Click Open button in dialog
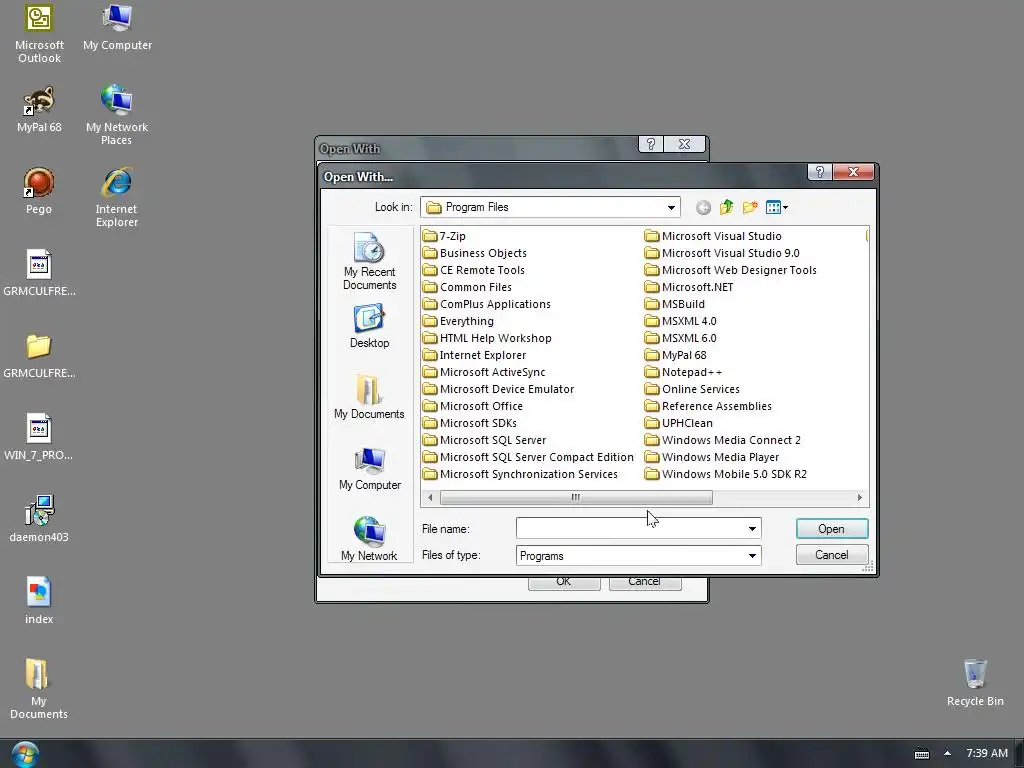The height and width of the screenshot is (768, 1024). pos(832,529)
